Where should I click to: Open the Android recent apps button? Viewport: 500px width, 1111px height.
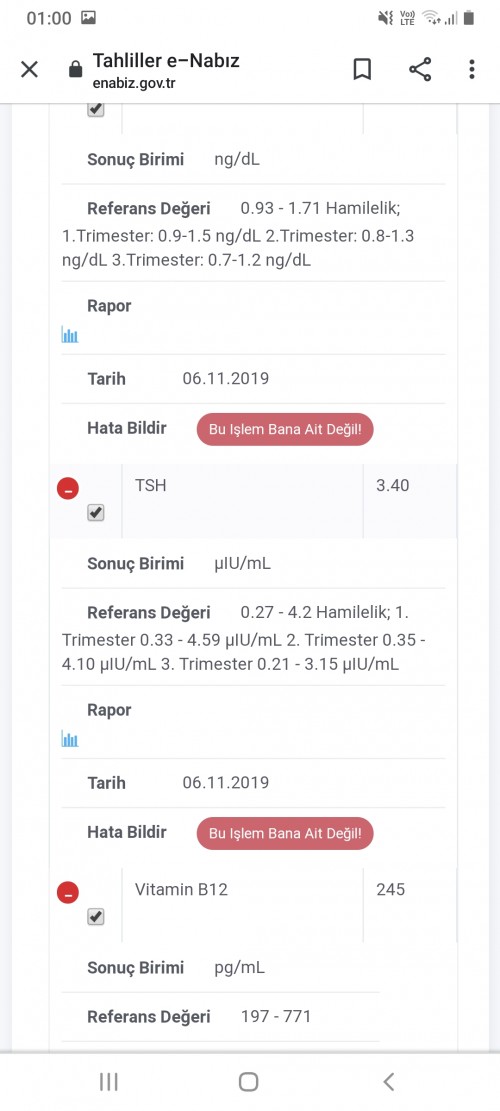pyautogui.click(x=108, y=1081)
